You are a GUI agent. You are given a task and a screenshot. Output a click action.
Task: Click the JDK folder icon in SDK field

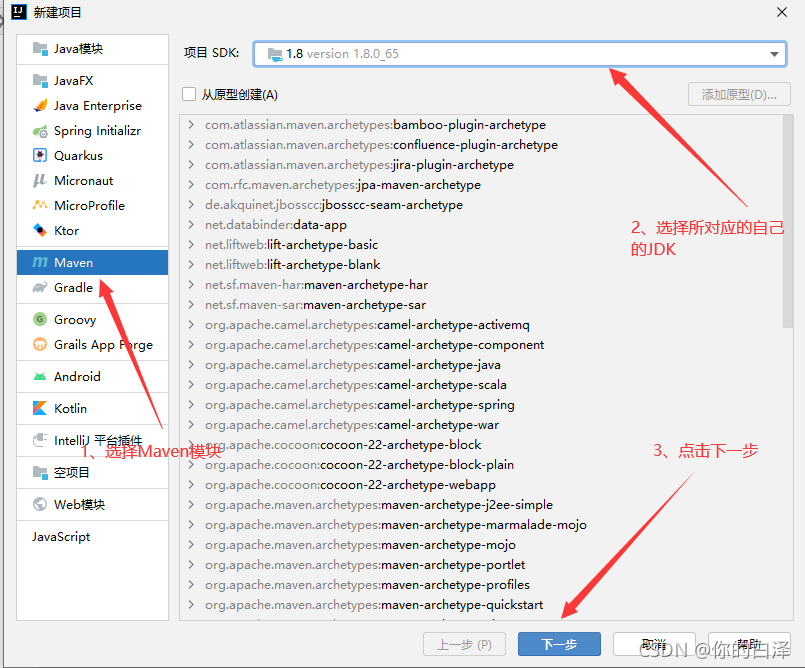click(275, 54)
